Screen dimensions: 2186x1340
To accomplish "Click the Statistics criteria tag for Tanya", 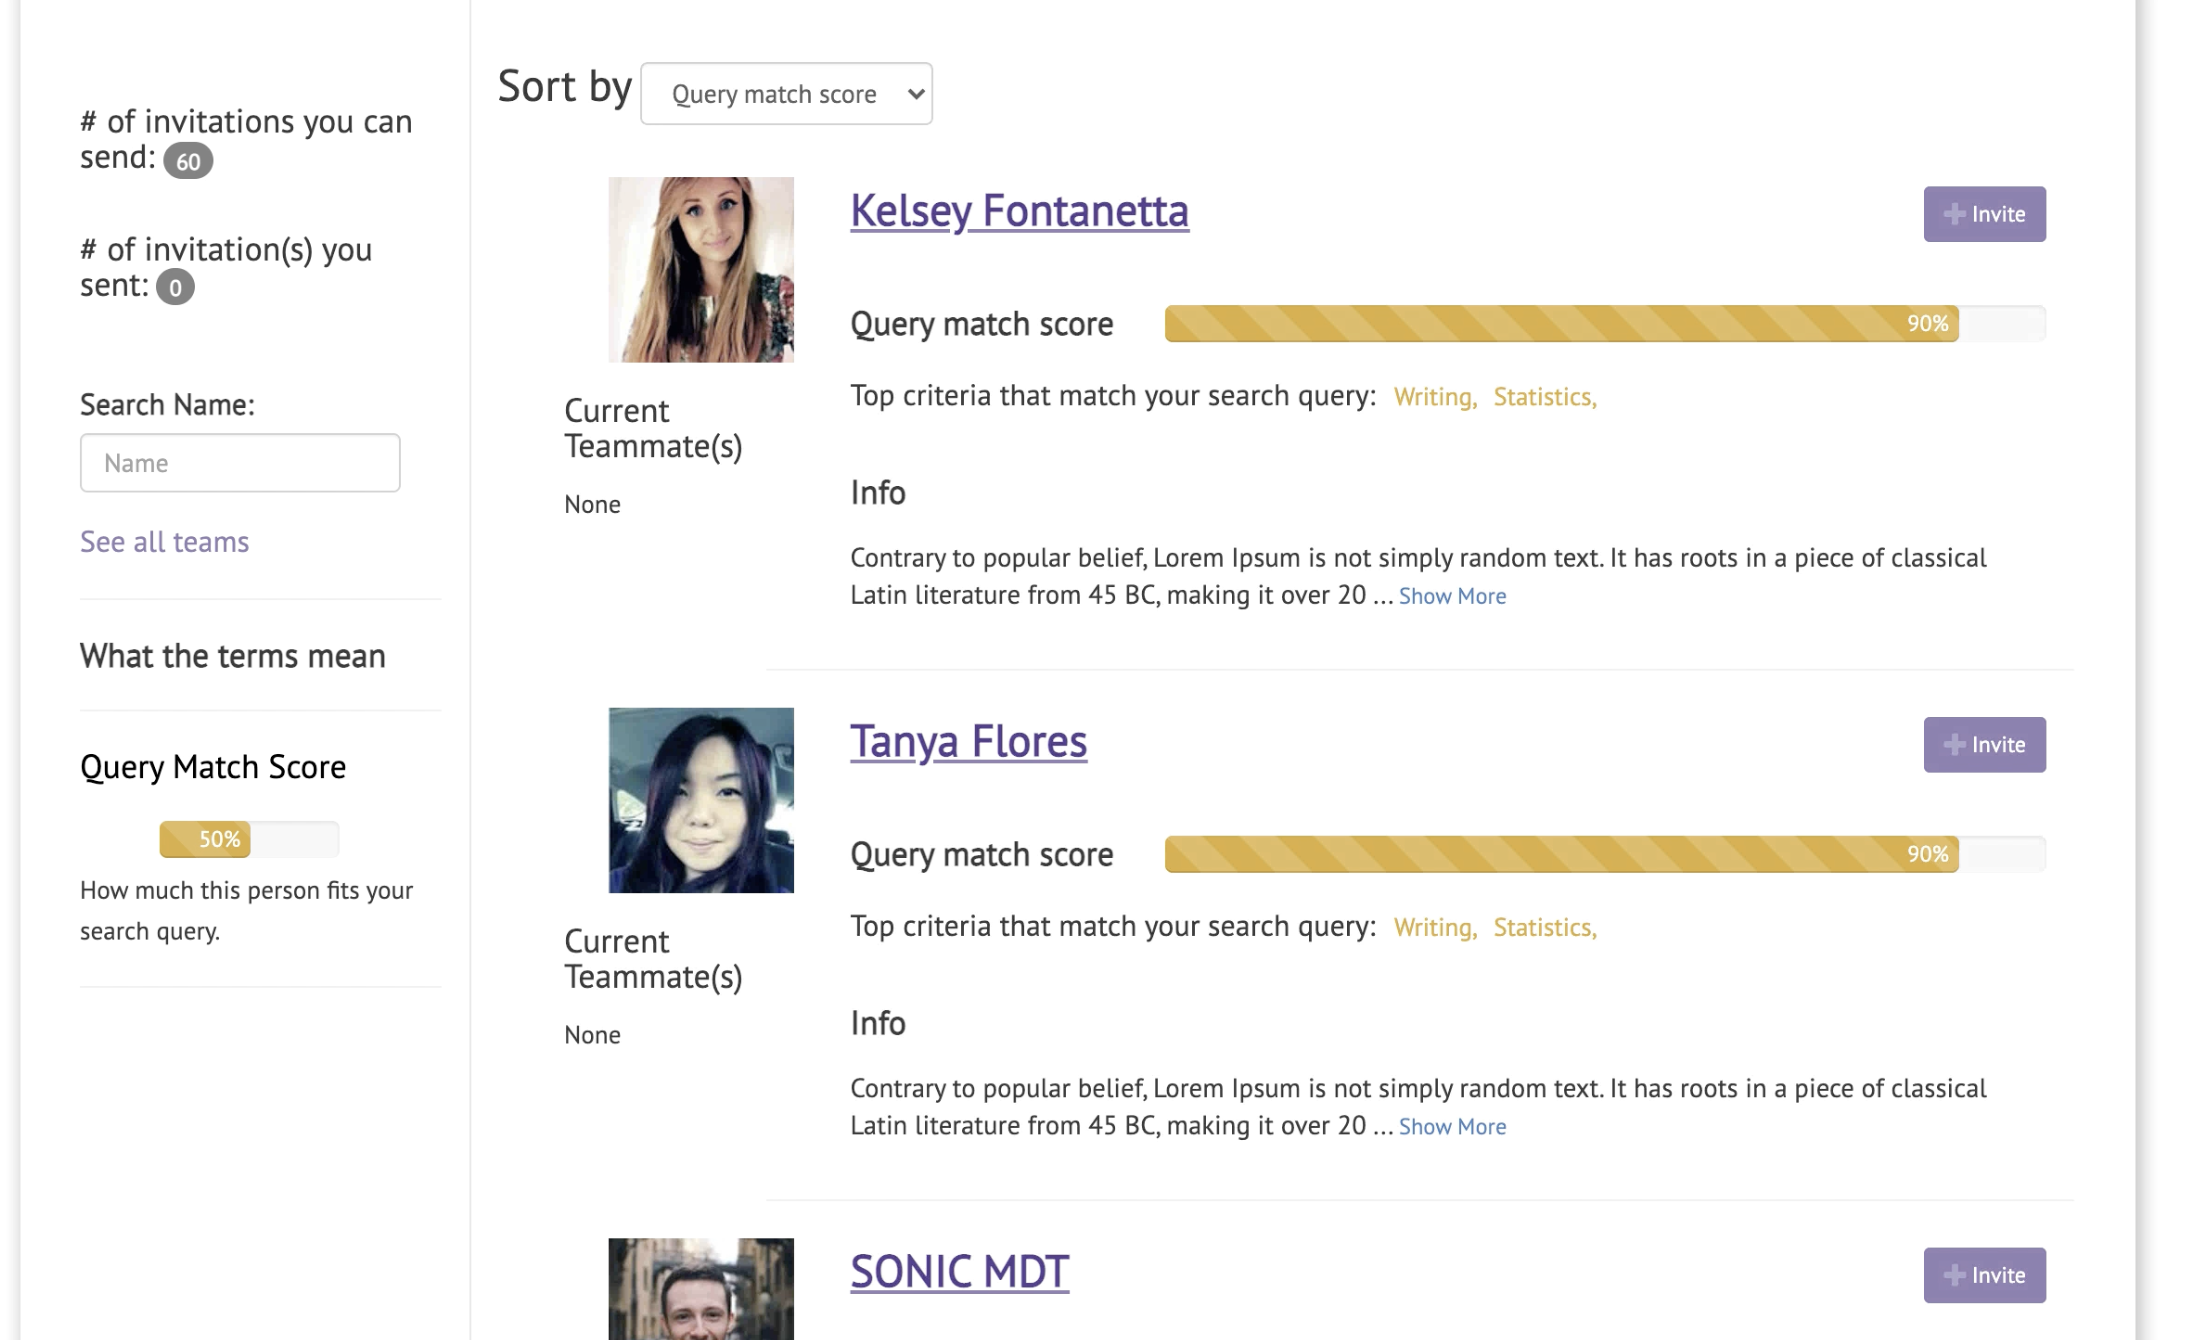I will 1544,928.
